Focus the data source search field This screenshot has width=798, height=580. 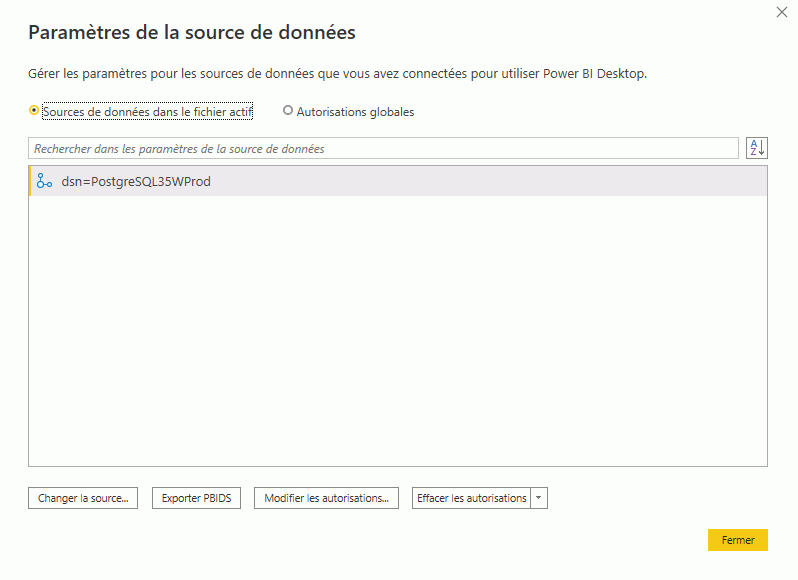point(383,148)
